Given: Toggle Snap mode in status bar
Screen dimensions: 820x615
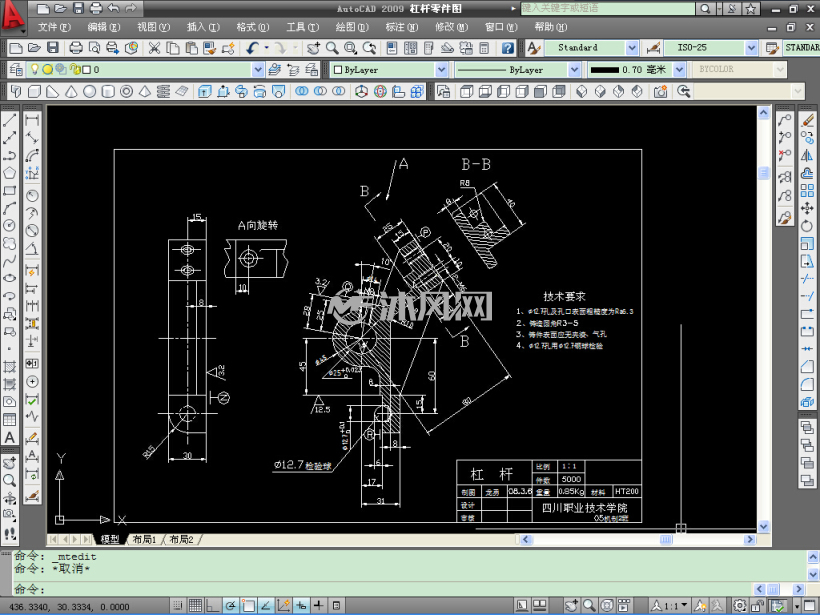Looking at the screenshot, I should pos(178,606).
